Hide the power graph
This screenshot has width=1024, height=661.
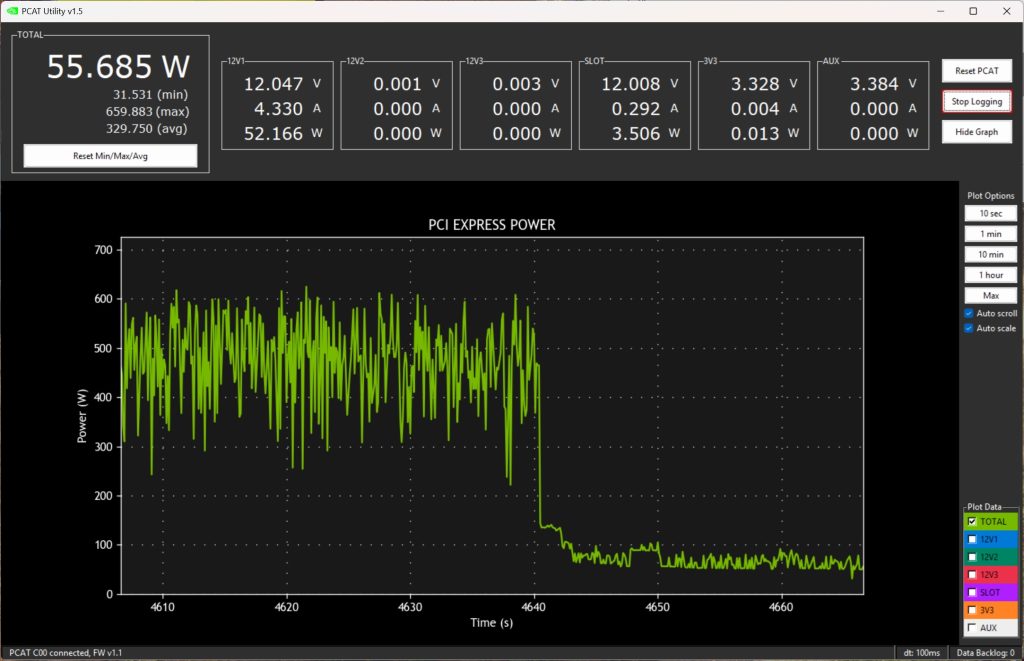click(976, 132)
